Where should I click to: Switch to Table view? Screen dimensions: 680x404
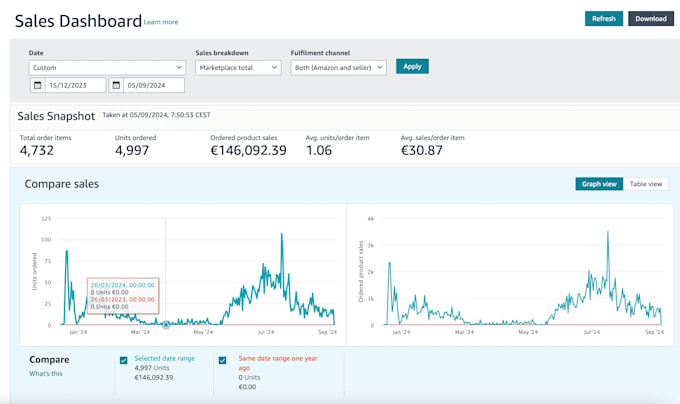coord(646,184)
